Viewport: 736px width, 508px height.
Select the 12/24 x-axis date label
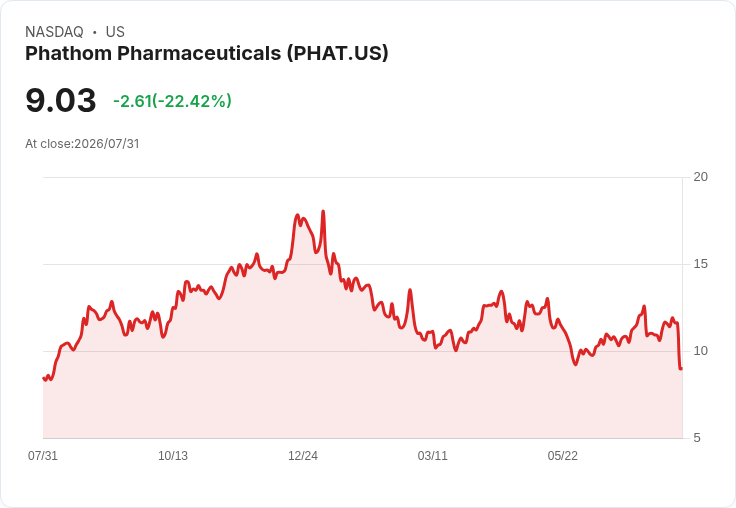(303, 455)
